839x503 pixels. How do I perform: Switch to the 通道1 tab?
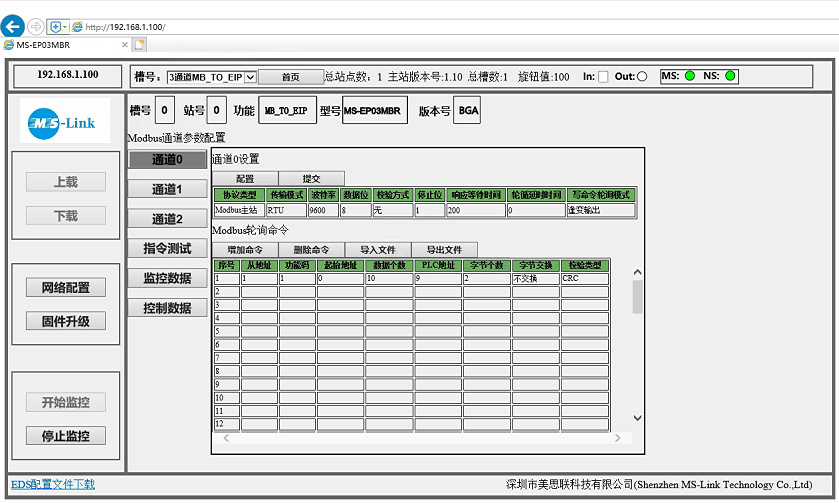(167, 189)
